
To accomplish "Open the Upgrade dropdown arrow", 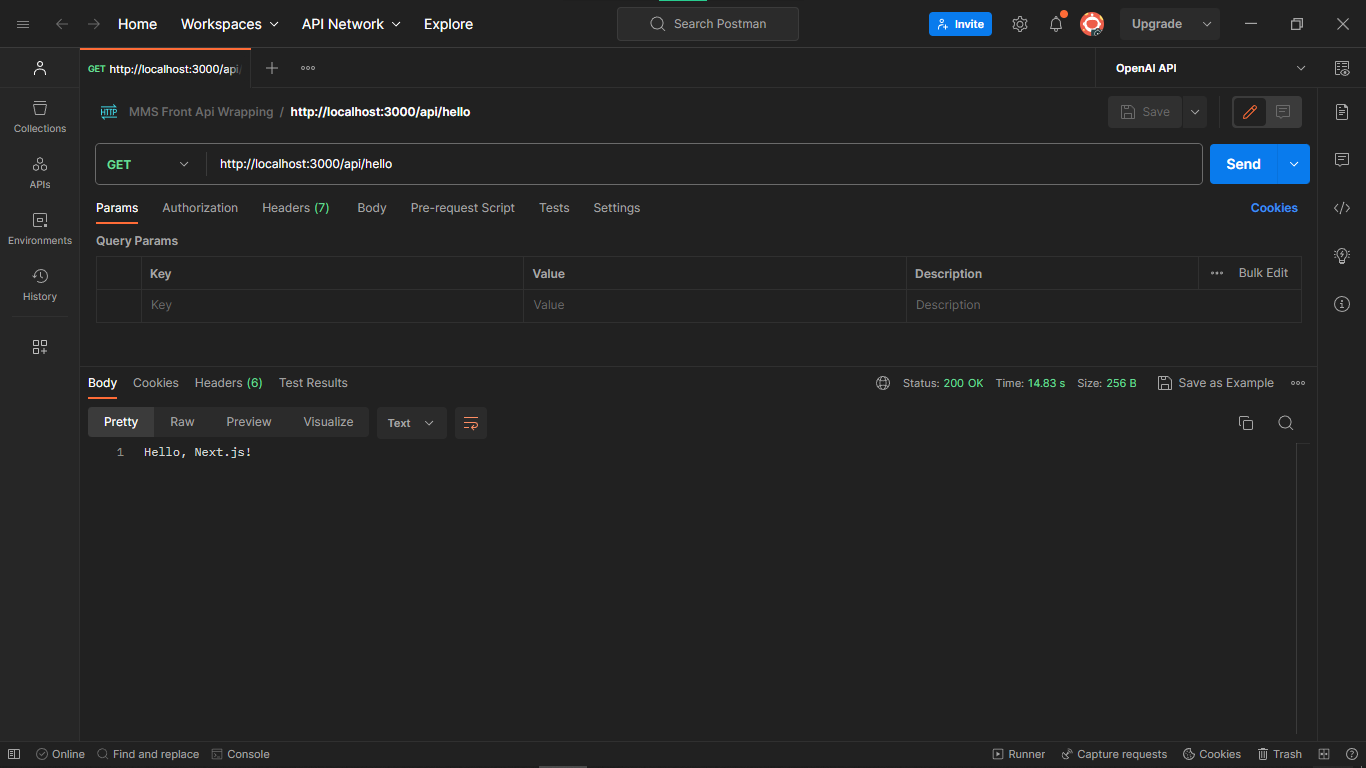I will (x=1207, y=24).
